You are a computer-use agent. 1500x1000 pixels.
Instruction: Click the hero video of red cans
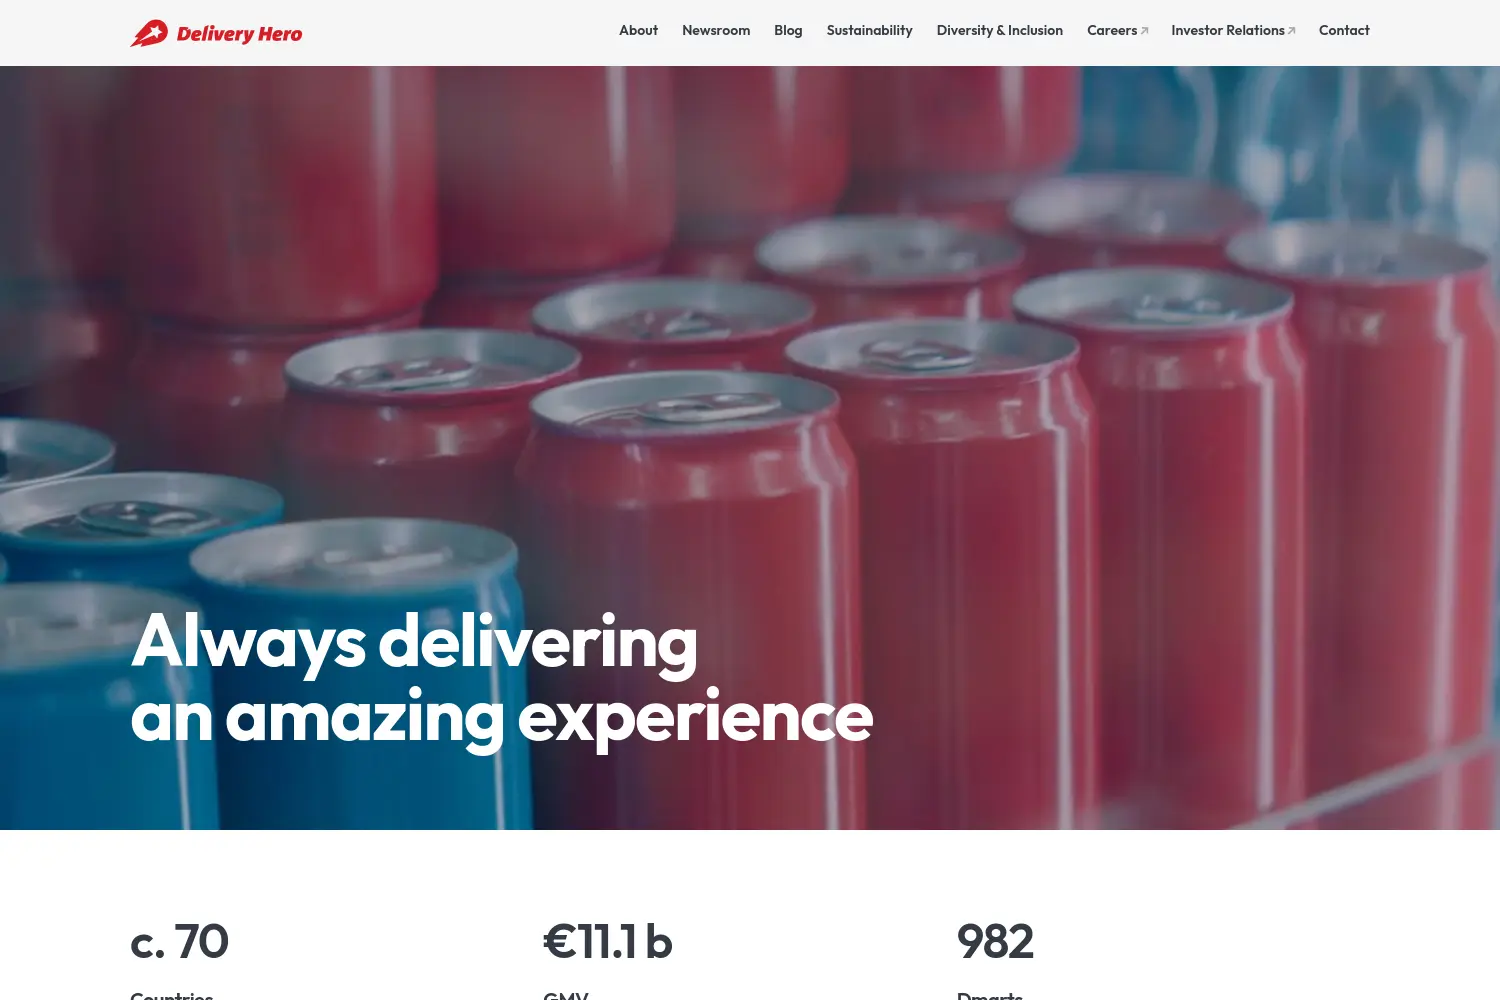point(750,448)
